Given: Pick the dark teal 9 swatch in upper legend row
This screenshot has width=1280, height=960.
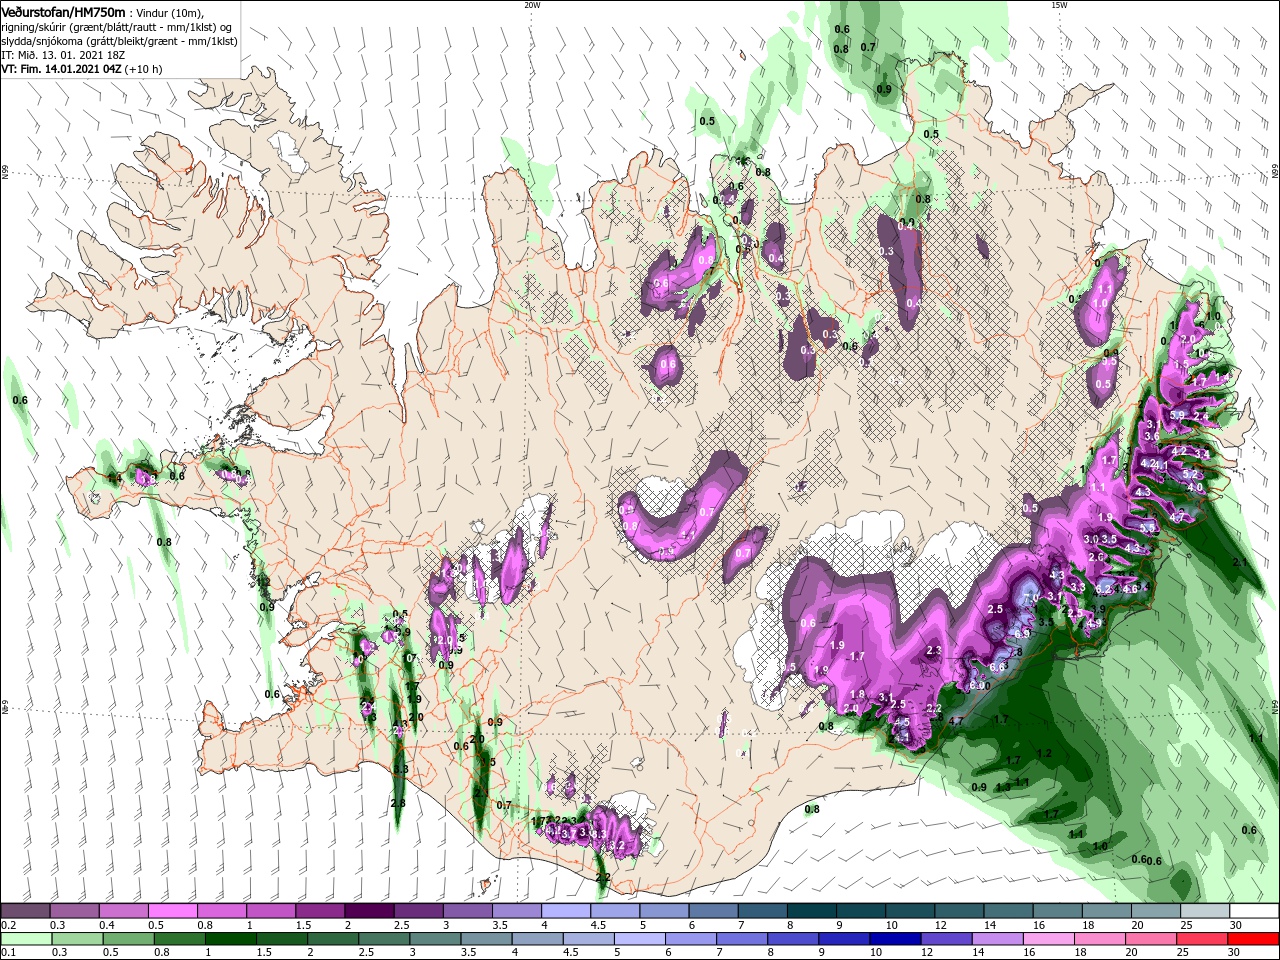Looking at the screenshot, I should [861, 911].
